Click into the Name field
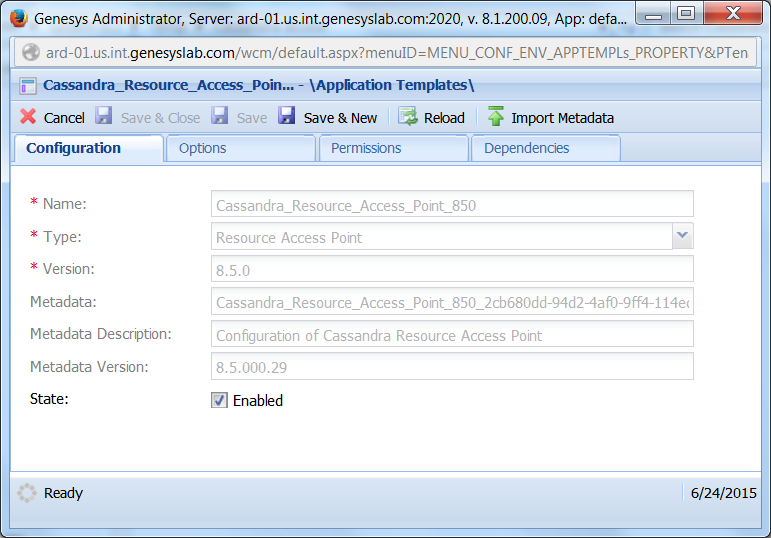771x538 pixels. pos(452,204)
